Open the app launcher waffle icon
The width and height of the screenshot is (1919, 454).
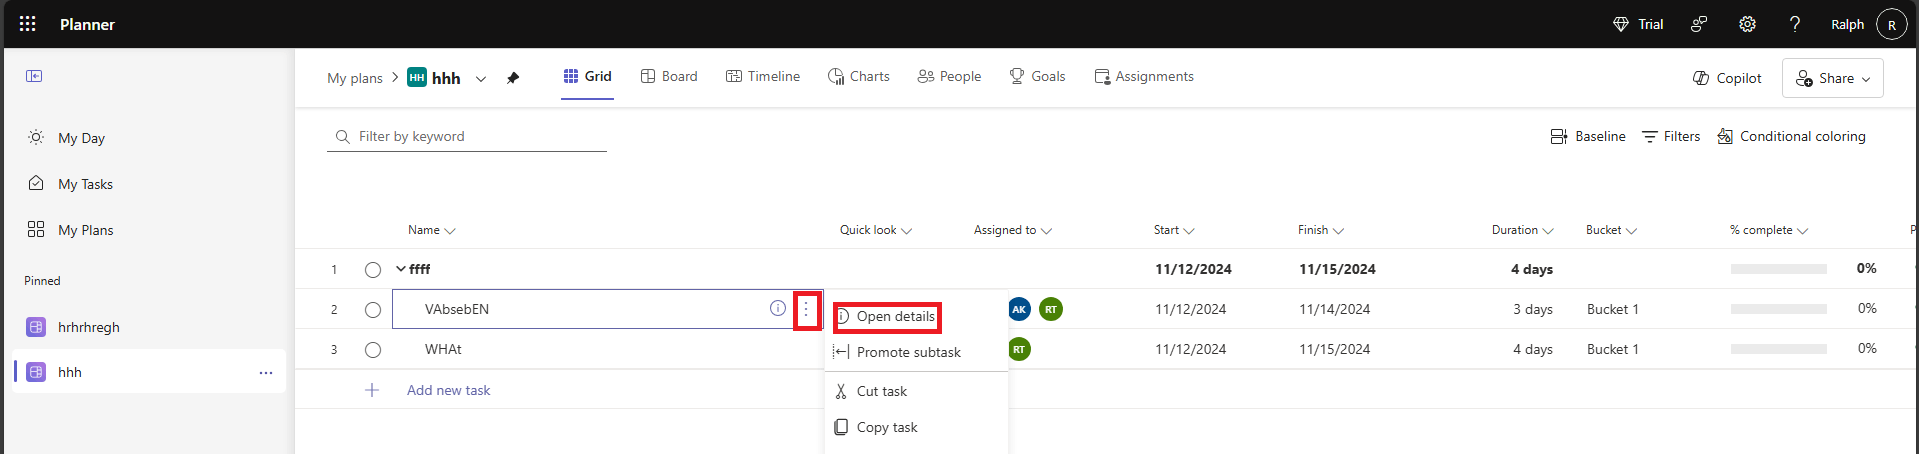click(x=28, y=24)
